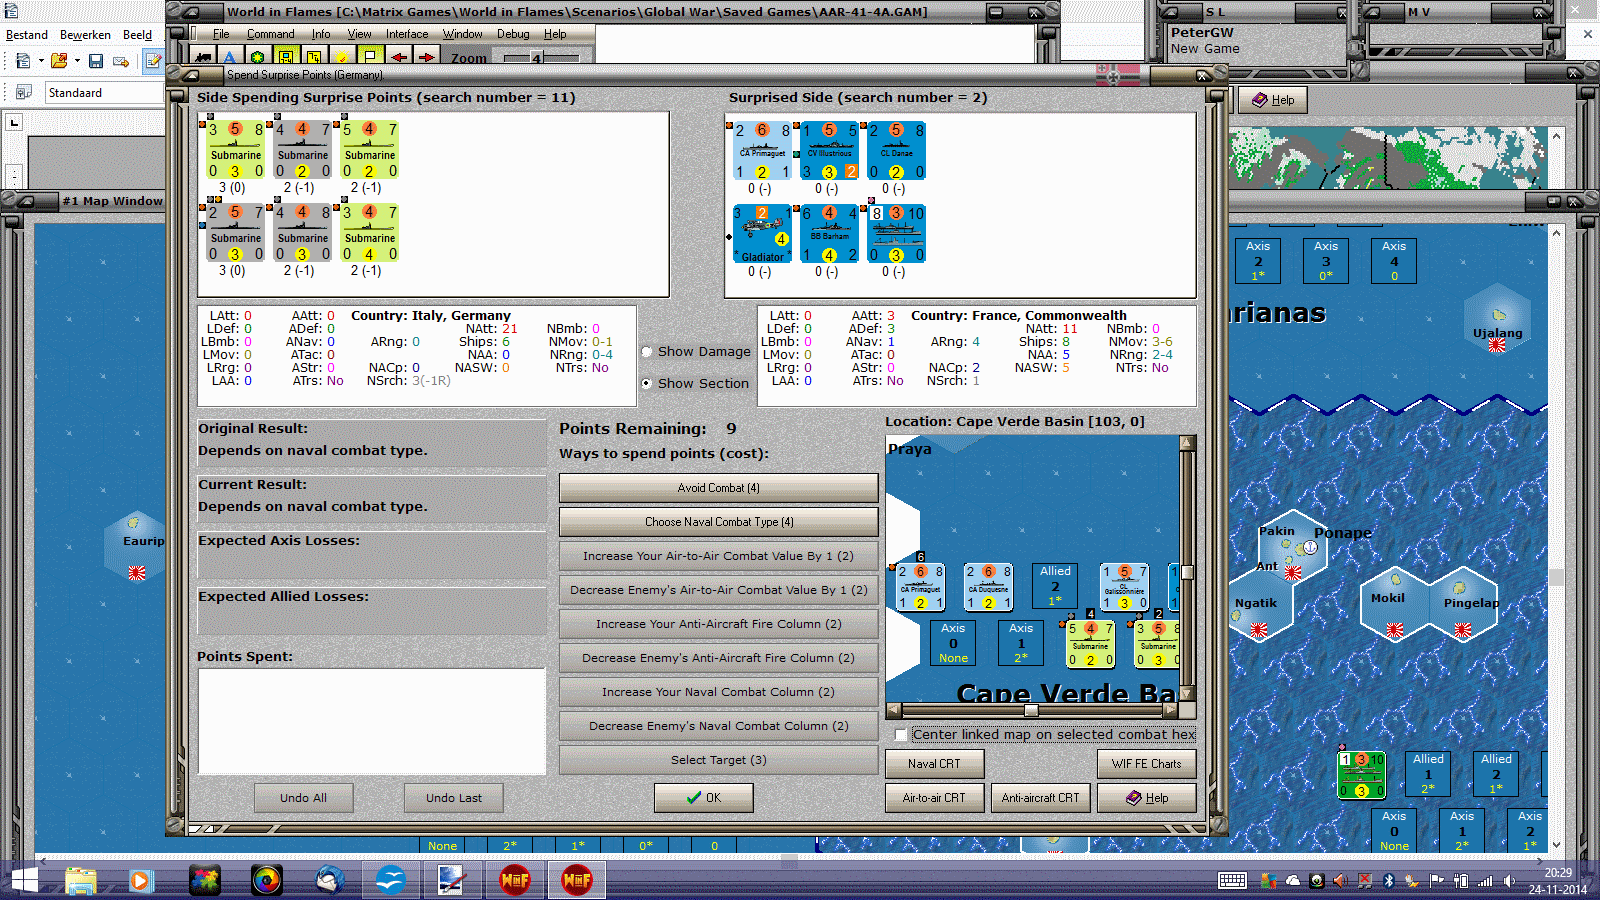Viewport: 1600px width, 900px height.
Task: Click CA Duquesne counter in location map
Action: pyautogui.click(x=988, y=587)
